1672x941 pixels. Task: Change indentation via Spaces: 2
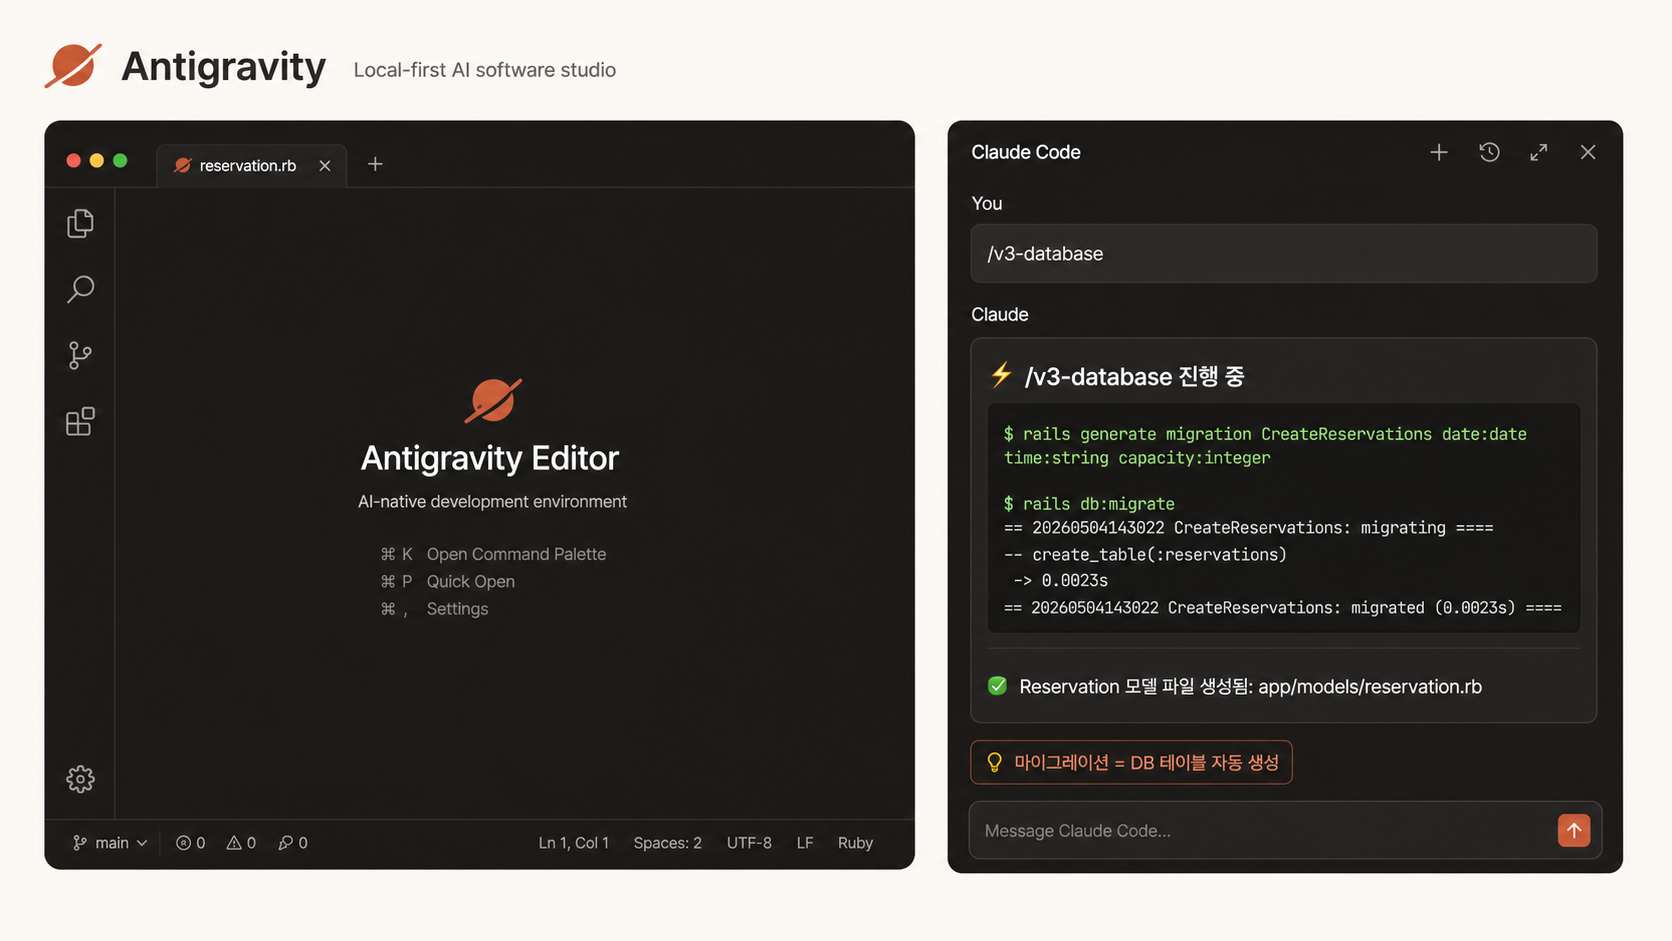(668, 843)
